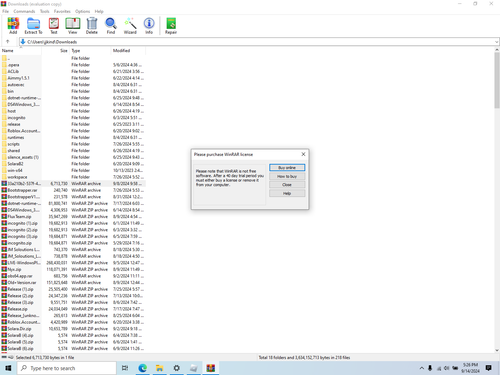
Task: Click the Info toolbar icon
Action: click(149, 26)
